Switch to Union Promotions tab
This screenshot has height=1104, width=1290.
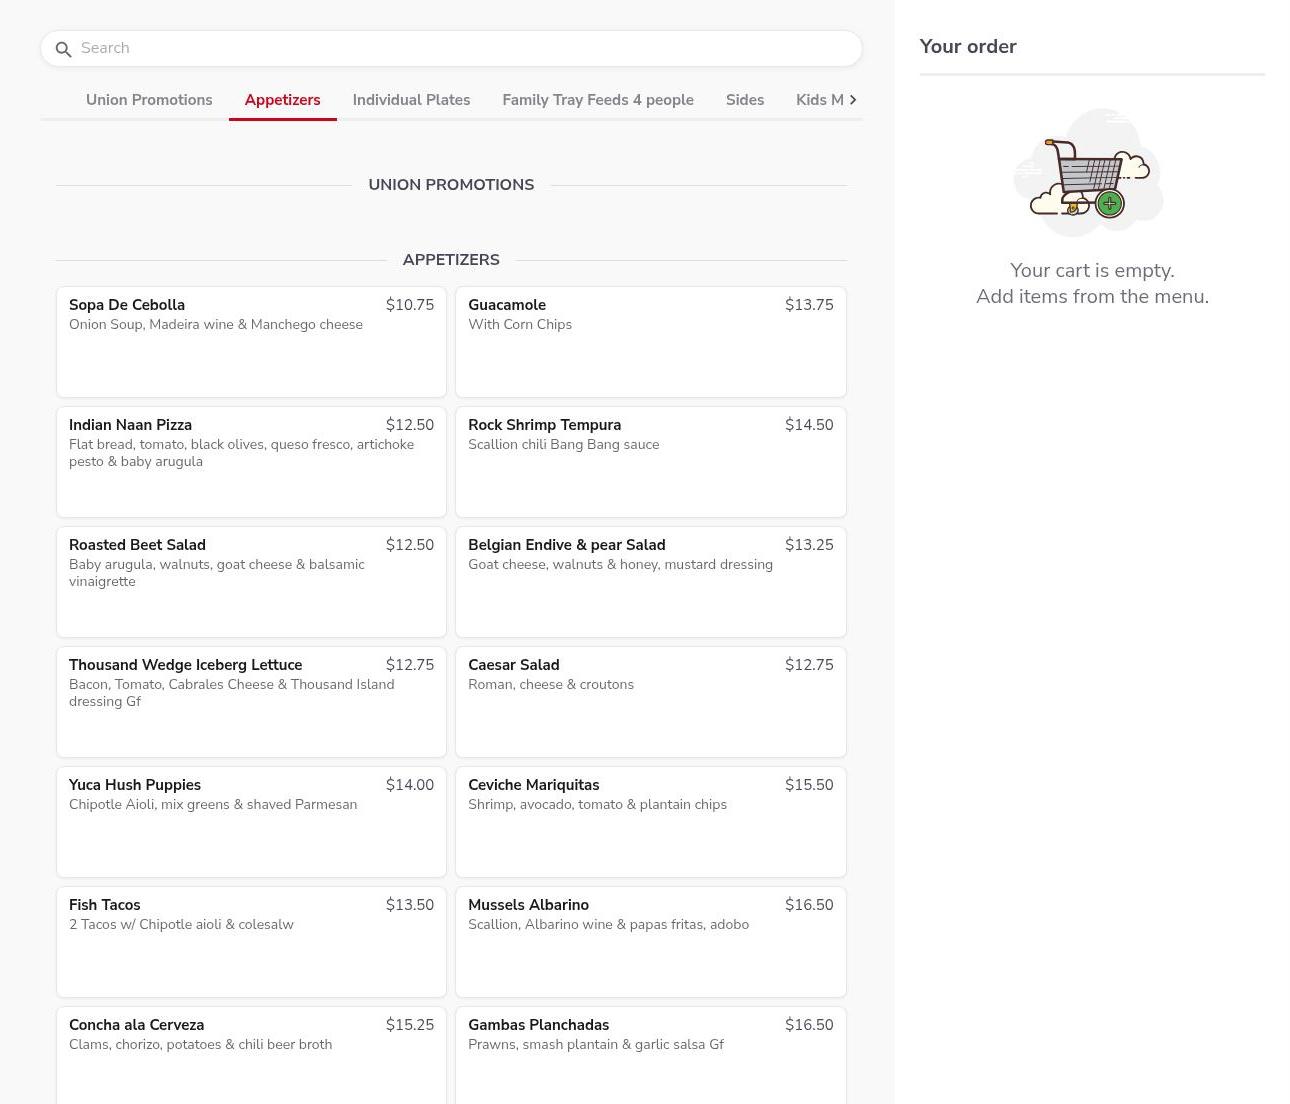[x=149, y=100]
